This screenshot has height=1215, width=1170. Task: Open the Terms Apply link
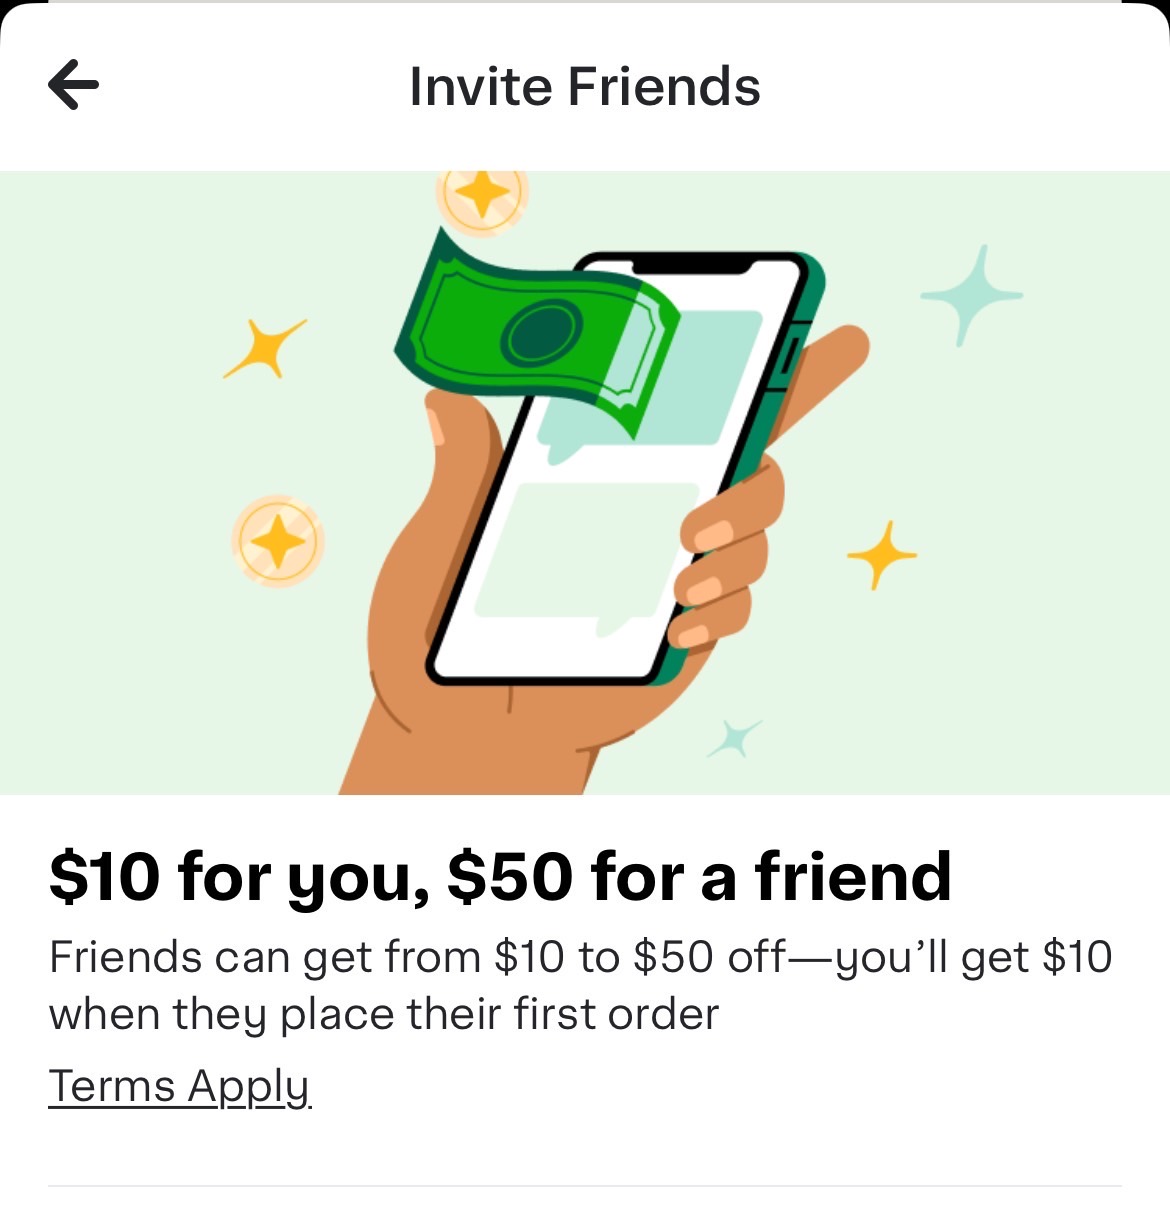click(x=180, y=1087)
